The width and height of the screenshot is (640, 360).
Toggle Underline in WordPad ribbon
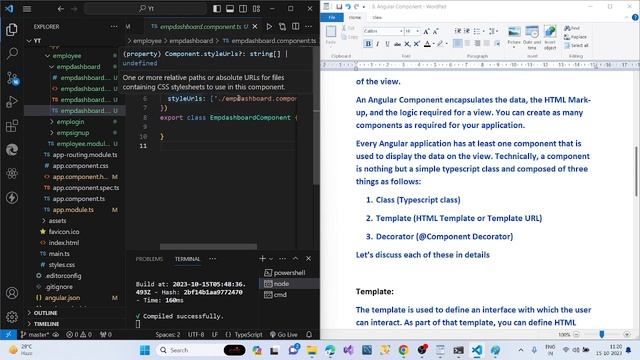click(387, 44)
